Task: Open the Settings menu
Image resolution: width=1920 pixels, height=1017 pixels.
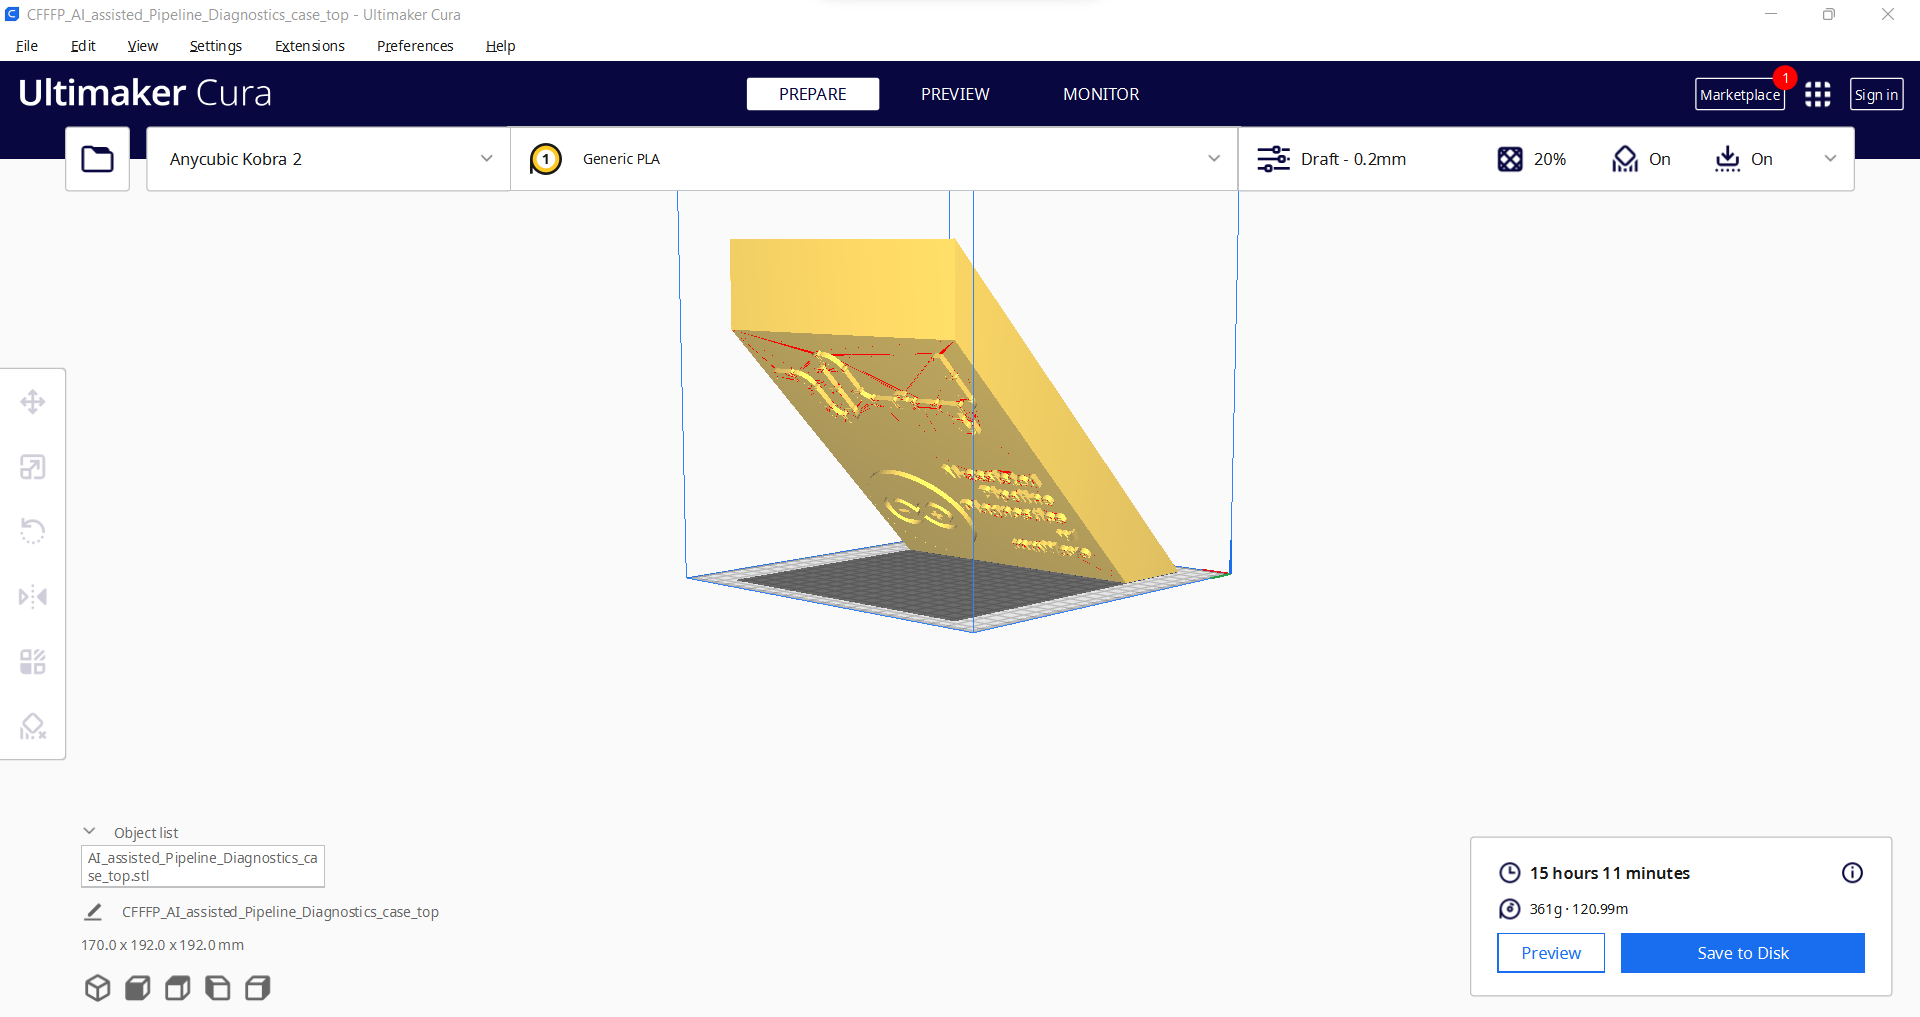Action: coord(216,46)
